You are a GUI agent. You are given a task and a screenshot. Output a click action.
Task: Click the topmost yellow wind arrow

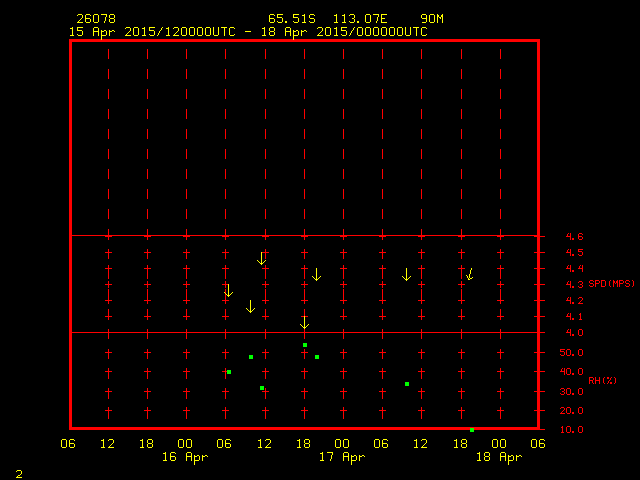click(316, 274)
